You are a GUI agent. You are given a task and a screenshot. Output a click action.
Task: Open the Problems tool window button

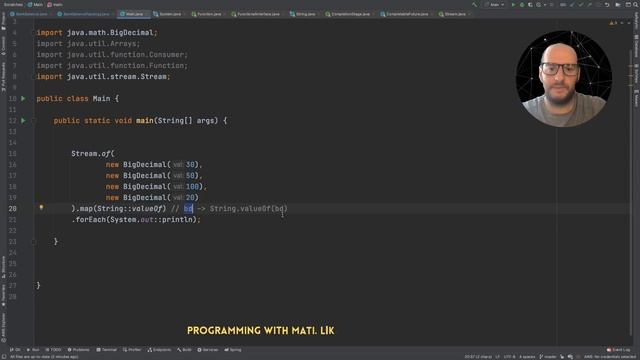coord(78,350)
